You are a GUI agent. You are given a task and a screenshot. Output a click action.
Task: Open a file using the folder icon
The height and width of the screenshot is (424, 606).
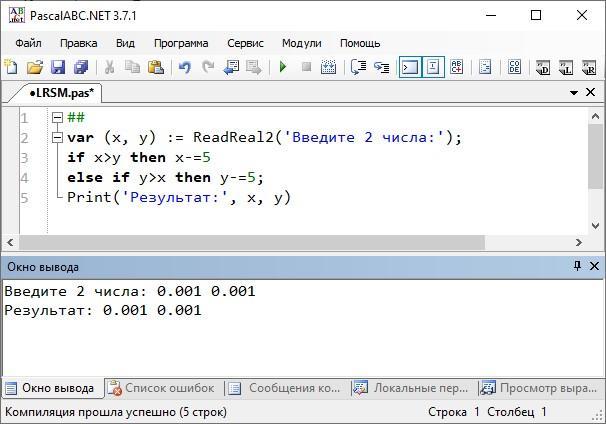(35, 67)
